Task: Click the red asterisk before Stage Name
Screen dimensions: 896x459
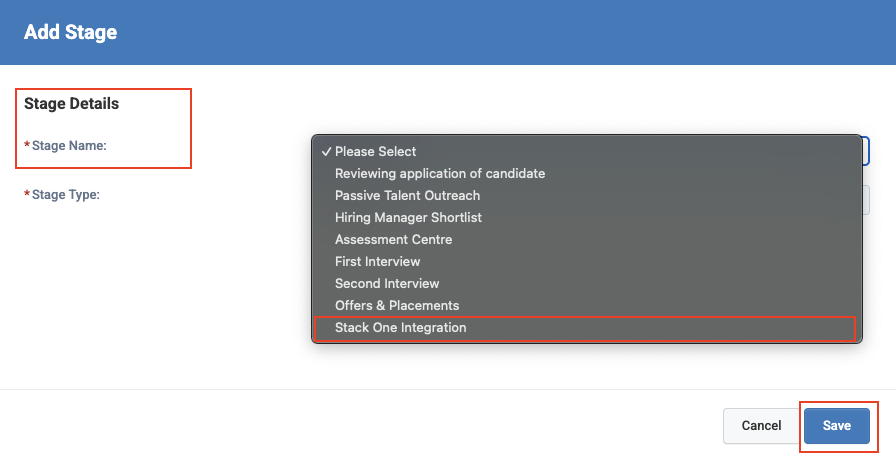Action: pyautogui.click(x=27, y=146)
